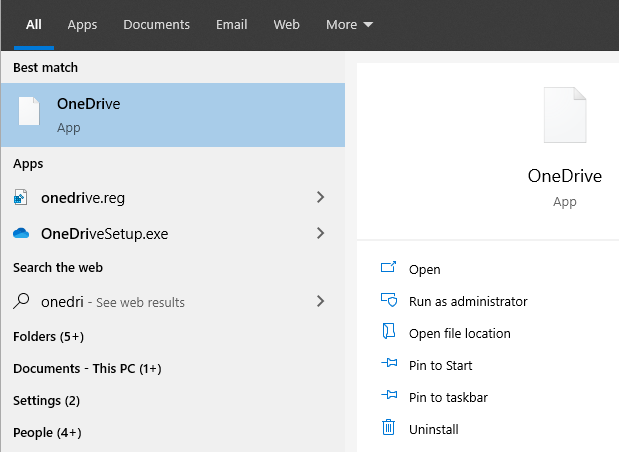The width and height of the screenshot is (619, 452).
Task: Choose Pin to taskbar
Action: tap(448, 398)
